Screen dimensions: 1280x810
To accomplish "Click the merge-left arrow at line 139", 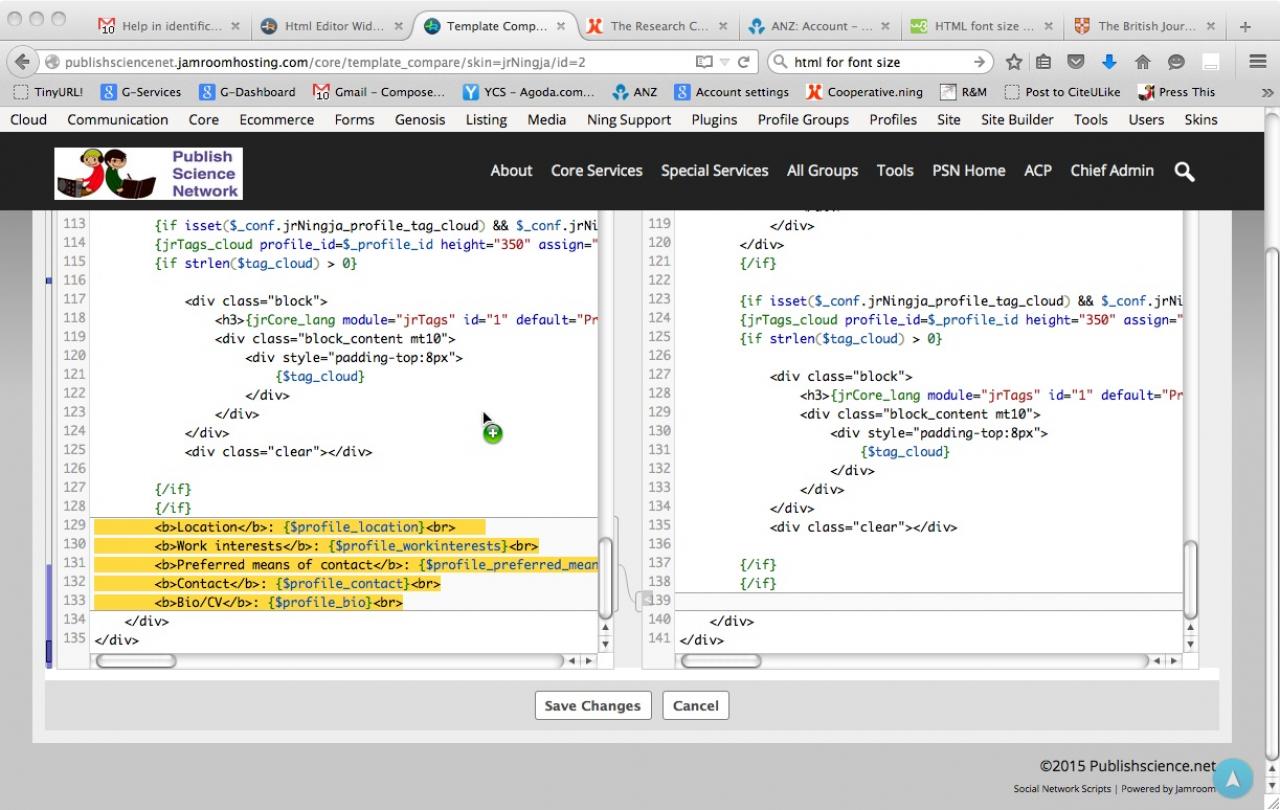I will pos(646,600).
